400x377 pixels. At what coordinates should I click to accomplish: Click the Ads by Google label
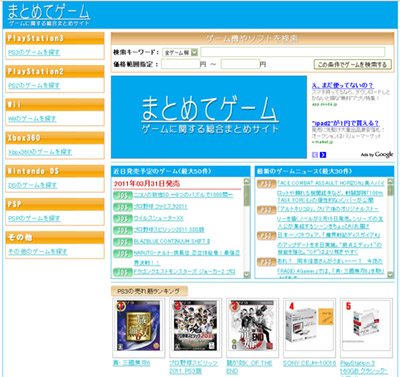[x=377, y=155]
